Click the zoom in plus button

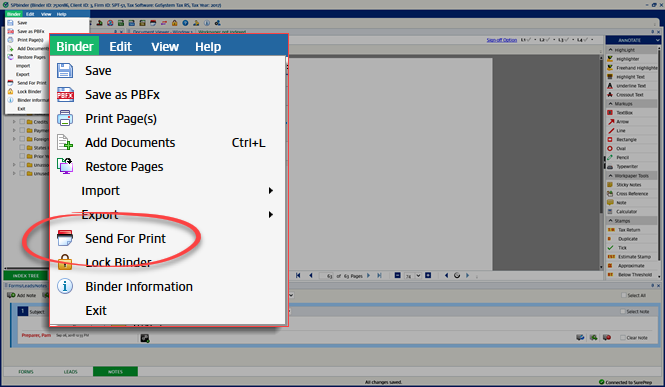click(428, 276)
